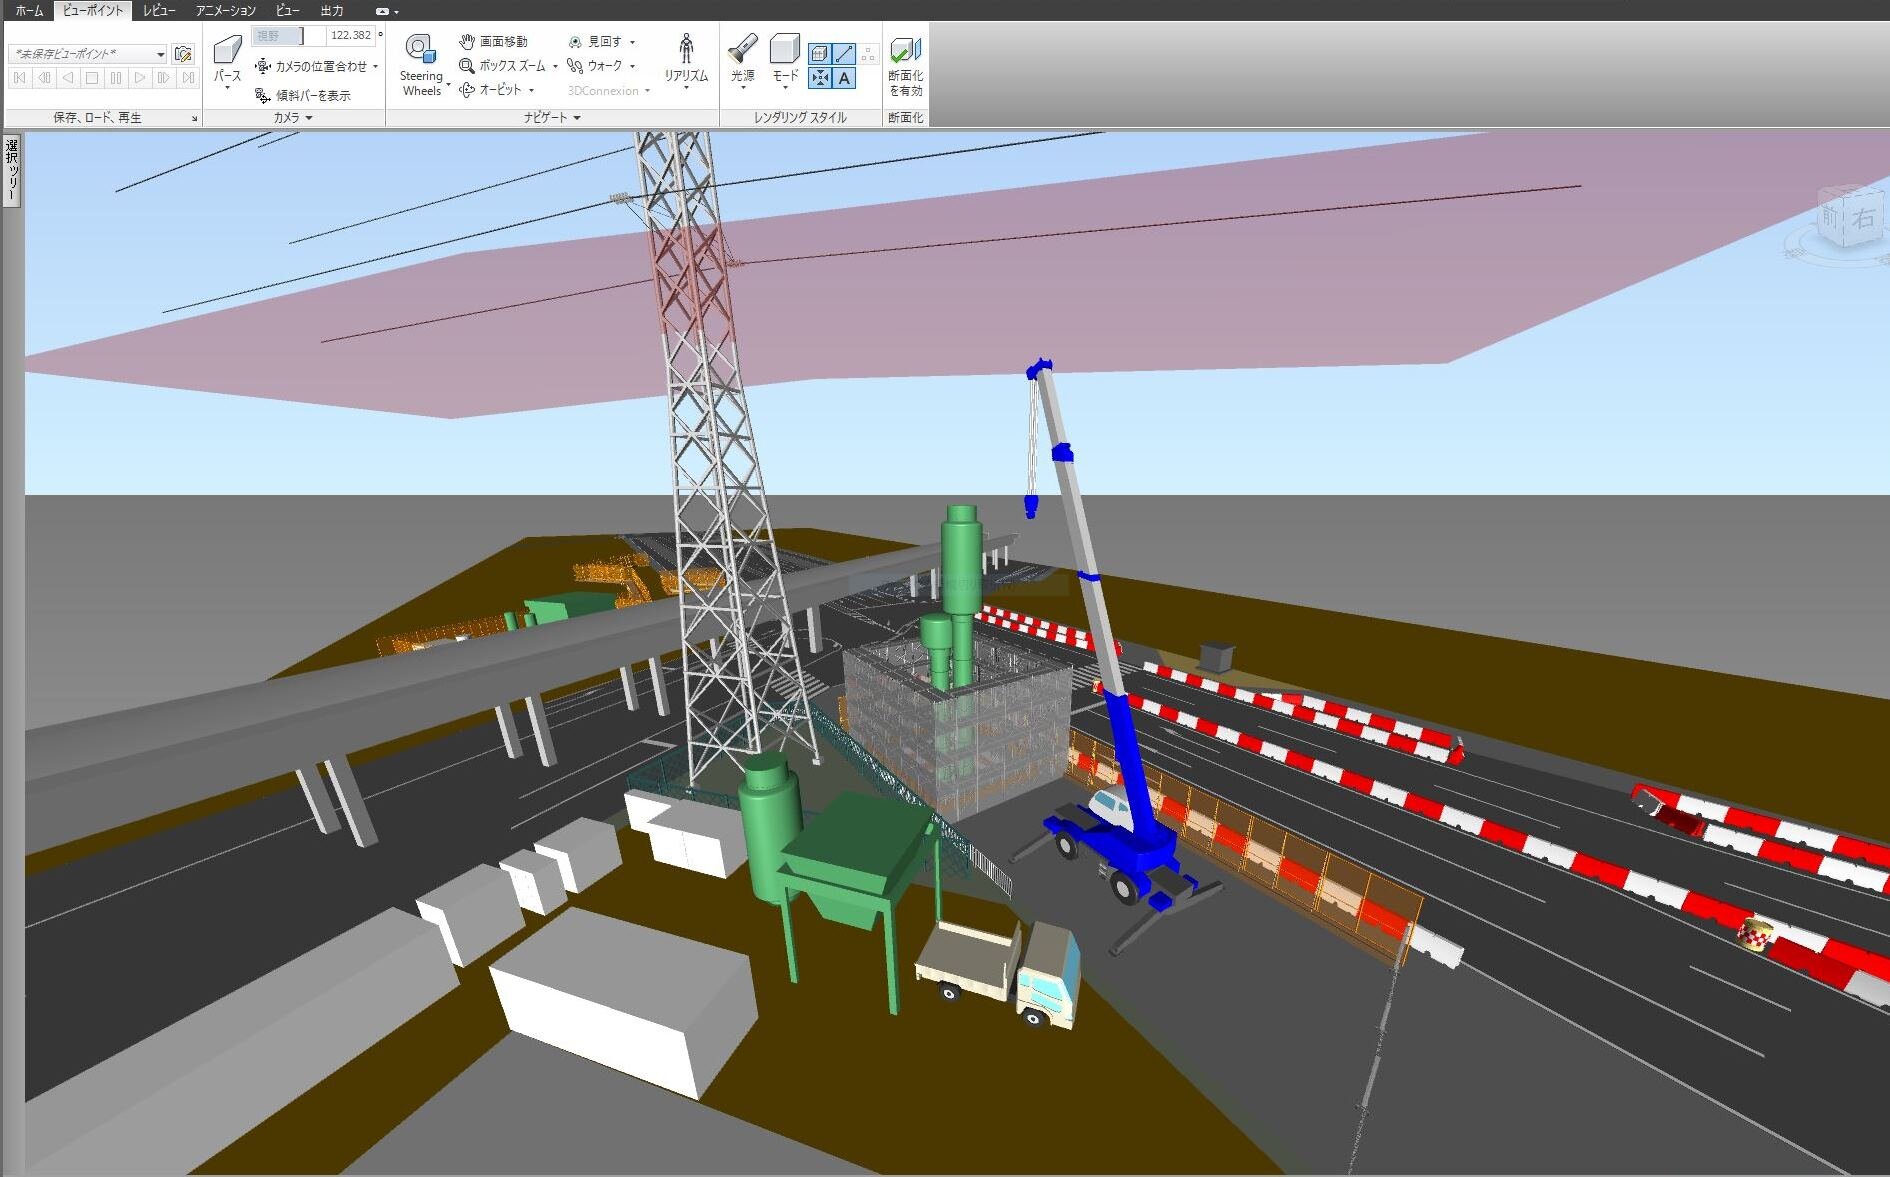The width and height of the screenshot is (1890, 1177).
Task: Click the rewind-to-start playback button
Action: tap(20, 78)
